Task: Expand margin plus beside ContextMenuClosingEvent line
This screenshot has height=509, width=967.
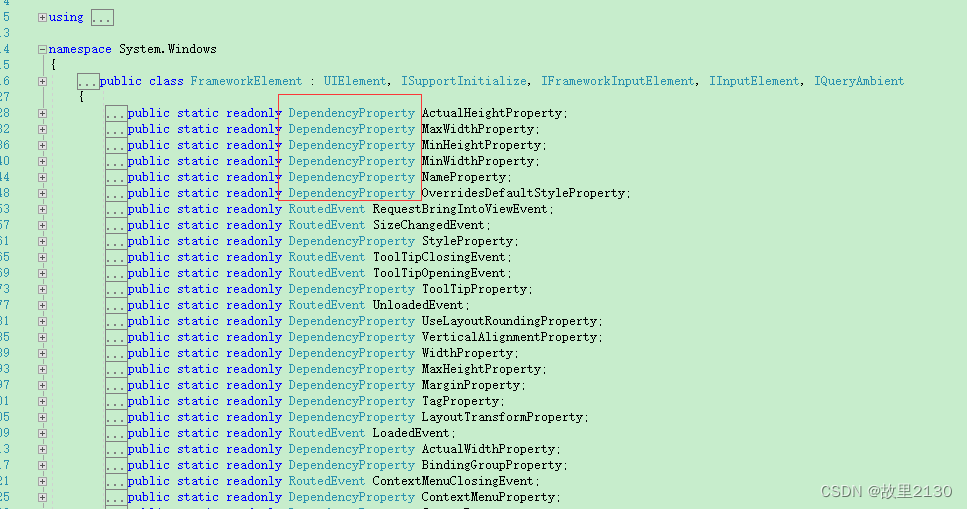Action: [42, 482]
